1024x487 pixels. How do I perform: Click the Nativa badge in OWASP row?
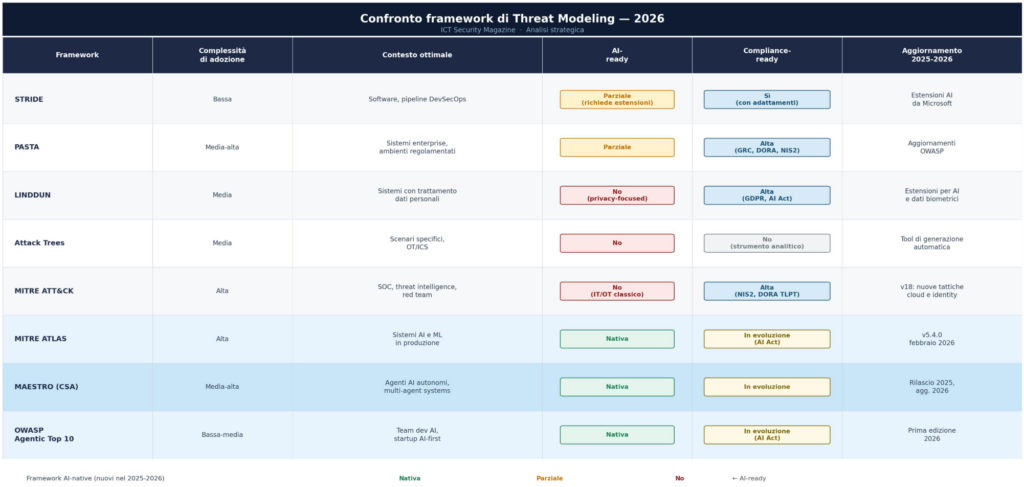(617, 435)
